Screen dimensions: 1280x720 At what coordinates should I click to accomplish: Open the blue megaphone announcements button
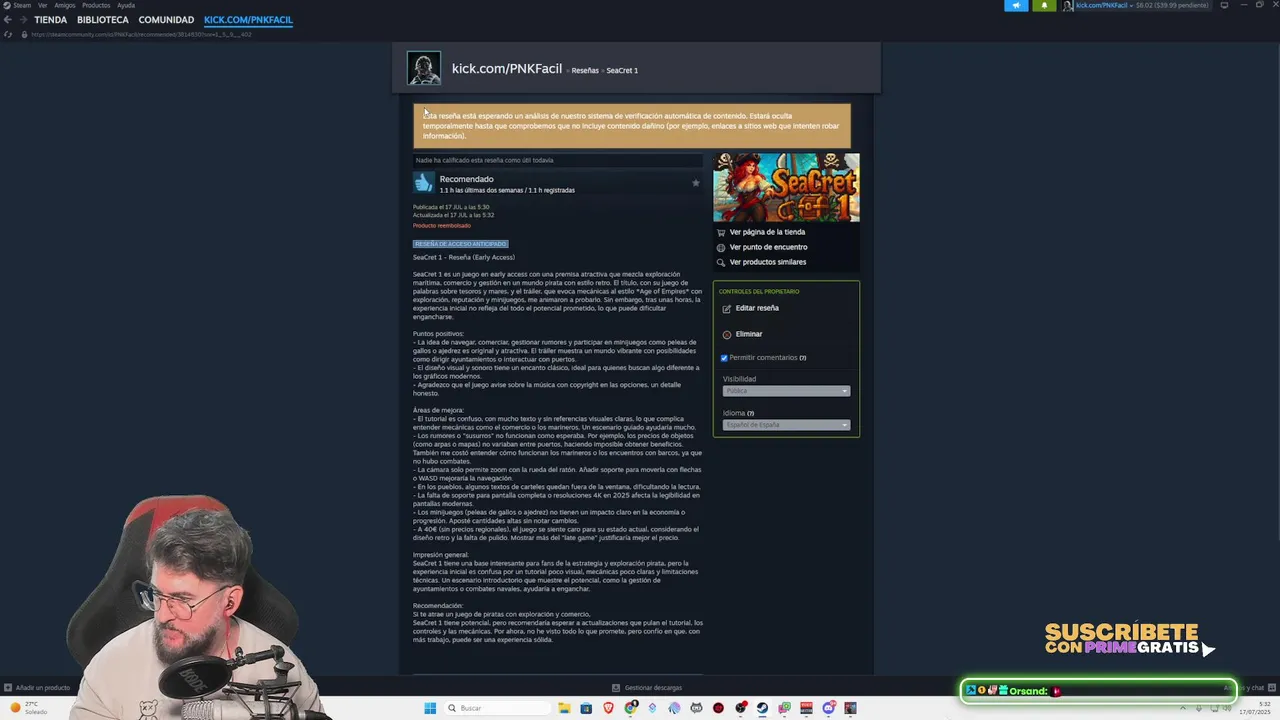(x=1016, y=5)
